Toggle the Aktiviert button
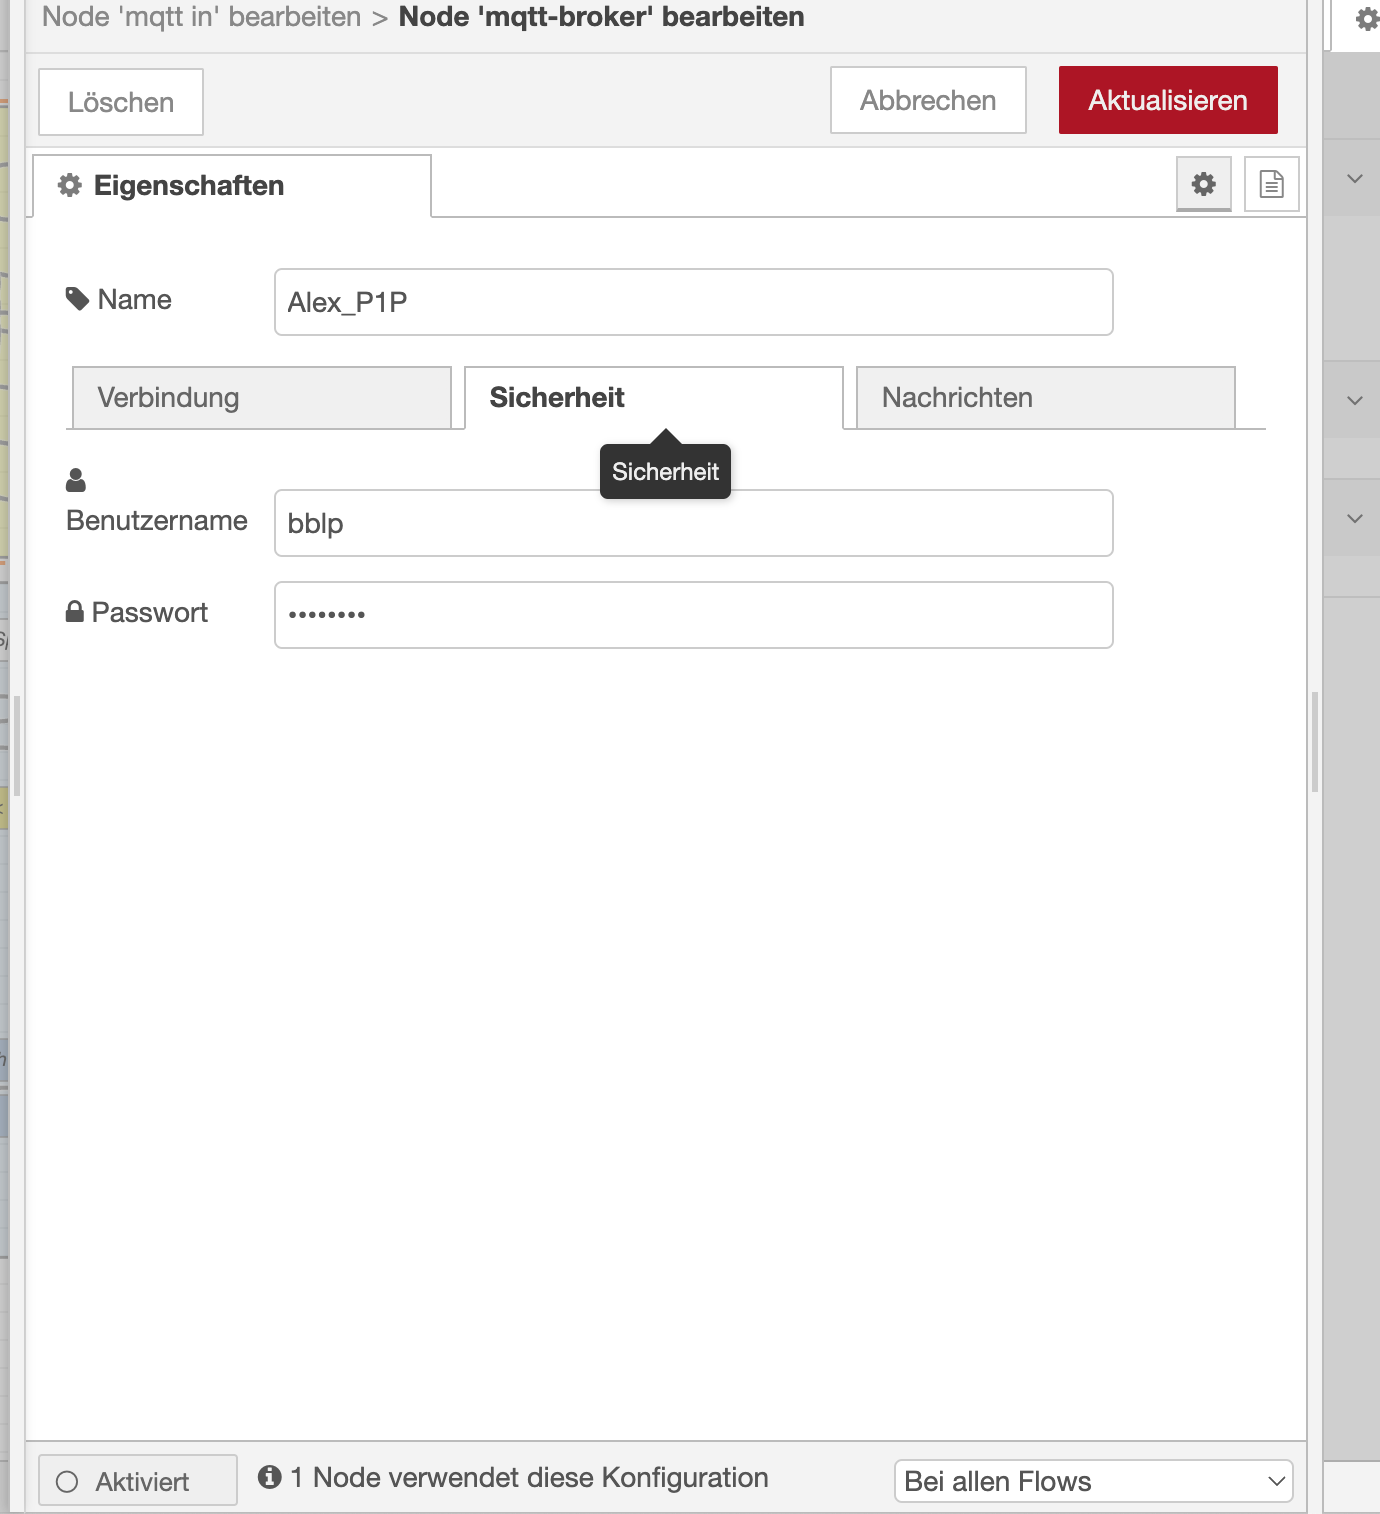 tap(138, 1481)
